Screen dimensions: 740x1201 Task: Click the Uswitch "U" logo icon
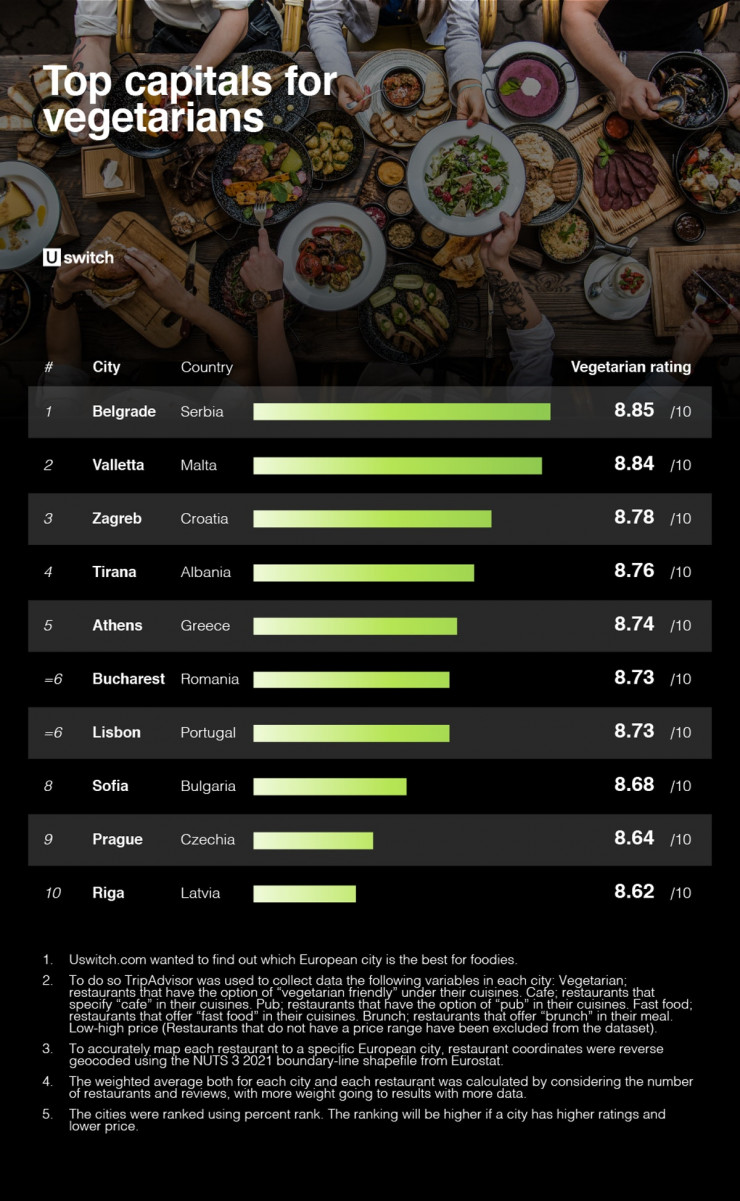51,258
